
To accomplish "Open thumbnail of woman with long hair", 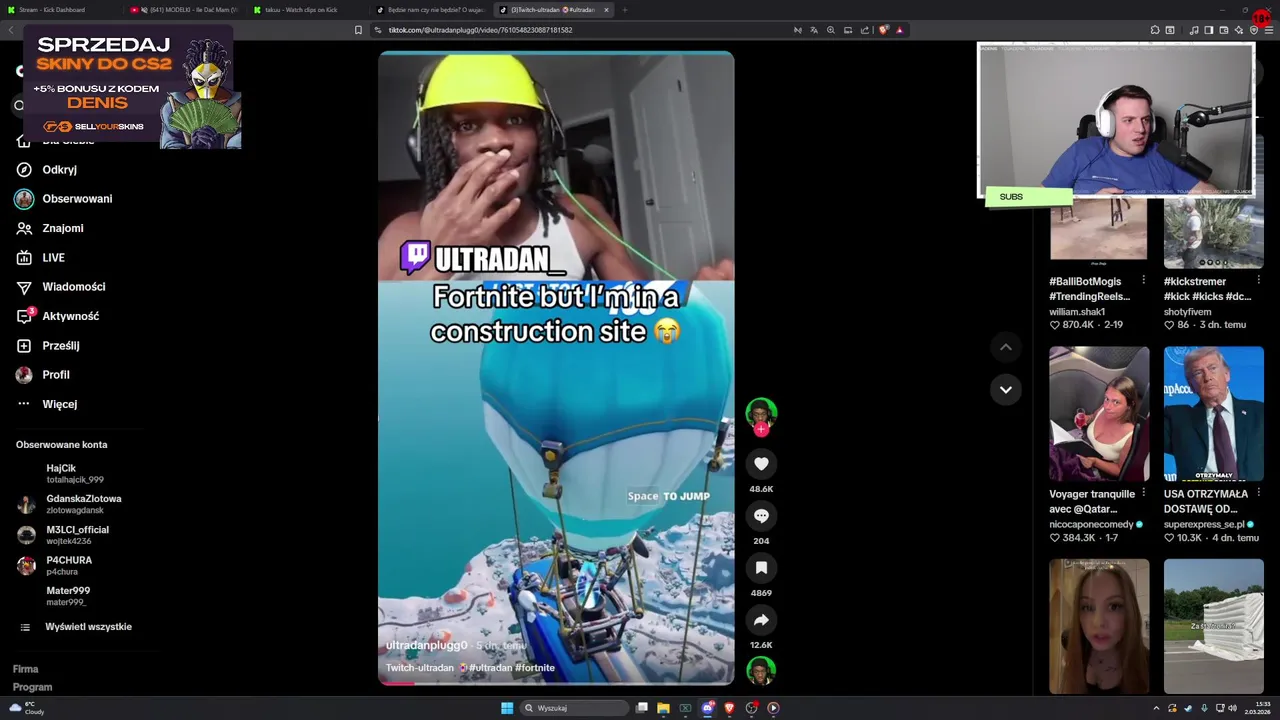I will coord(1099,626).
